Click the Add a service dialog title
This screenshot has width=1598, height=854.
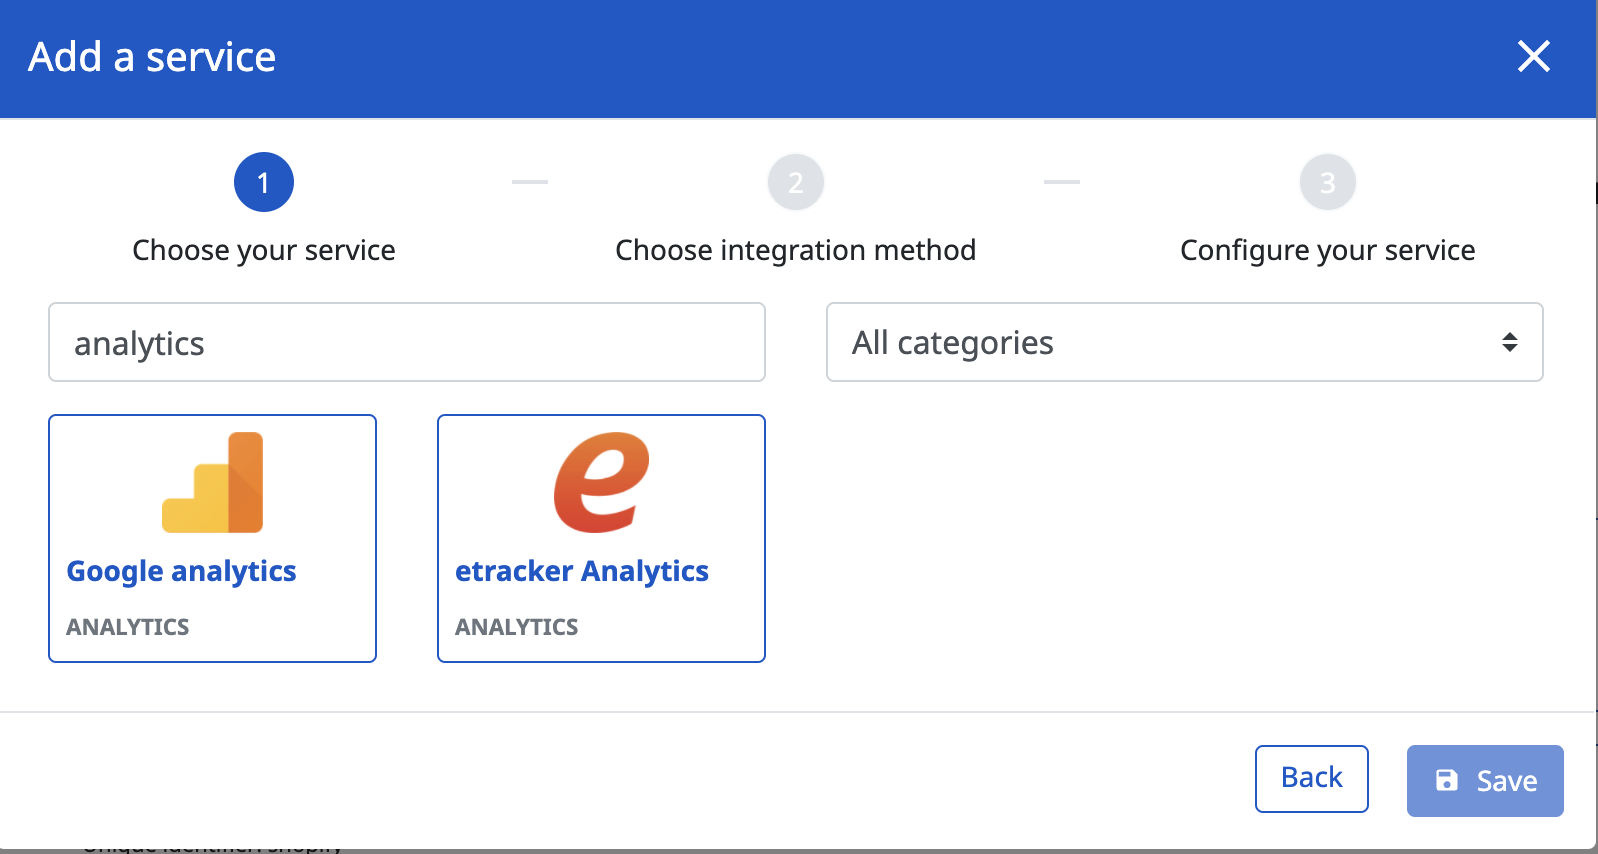152,57
